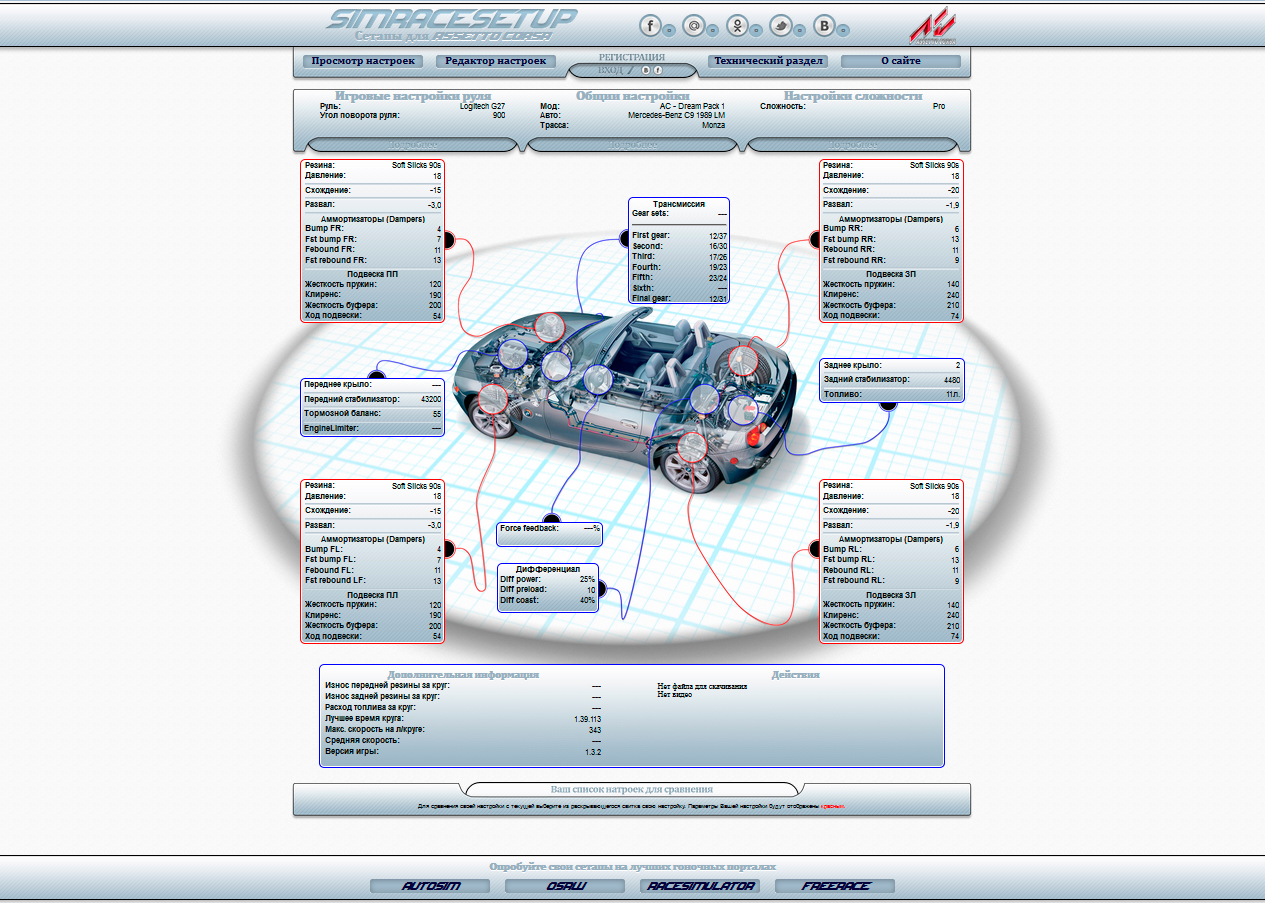Click 'Тормозной баланс:' row
Viewport: 1265px width, 903px height.
click(373, 413)
